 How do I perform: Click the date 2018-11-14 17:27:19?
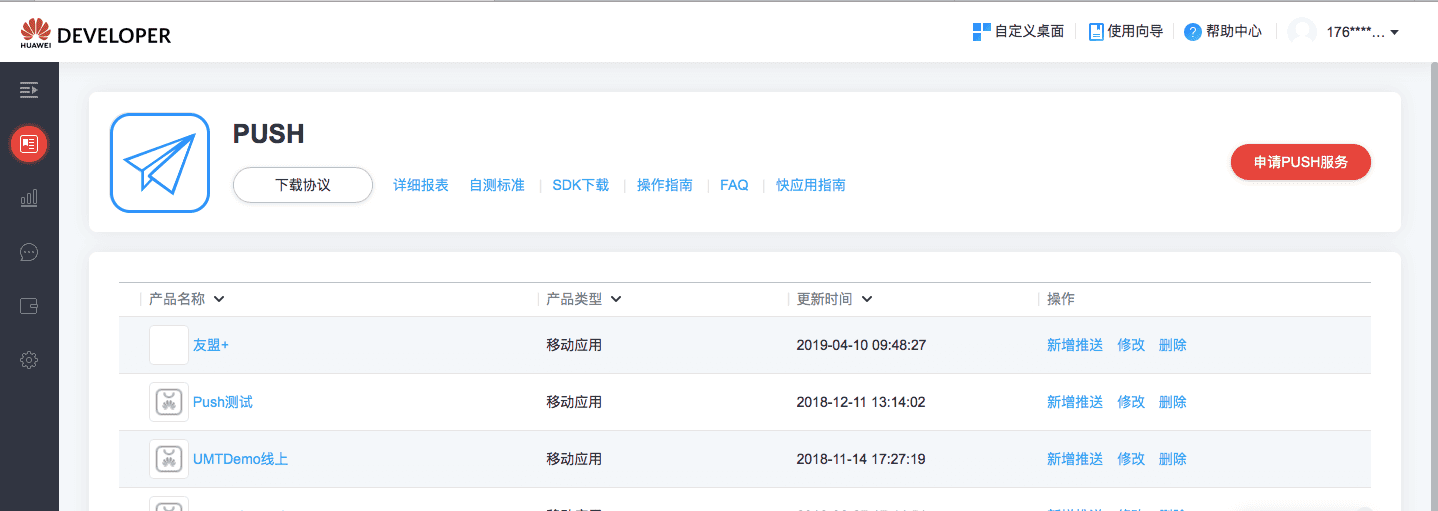click(861, 459)
